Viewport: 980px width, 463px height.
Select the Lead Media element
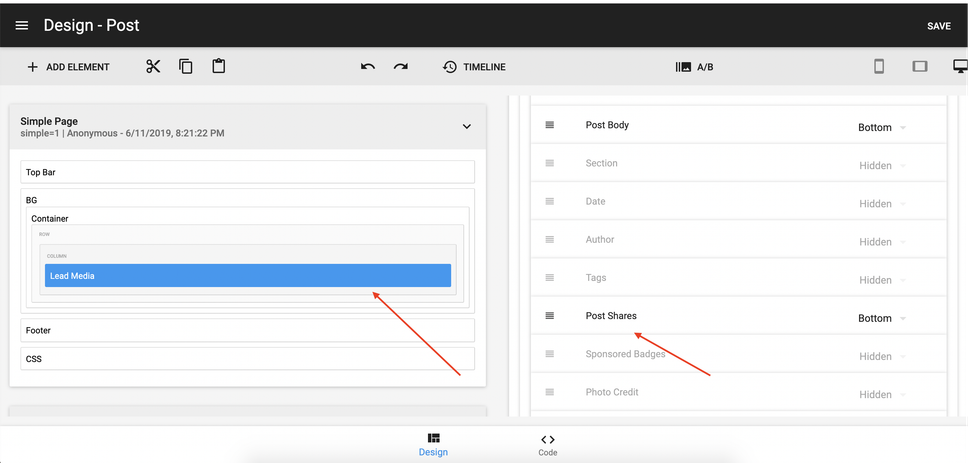pos(247,275)
